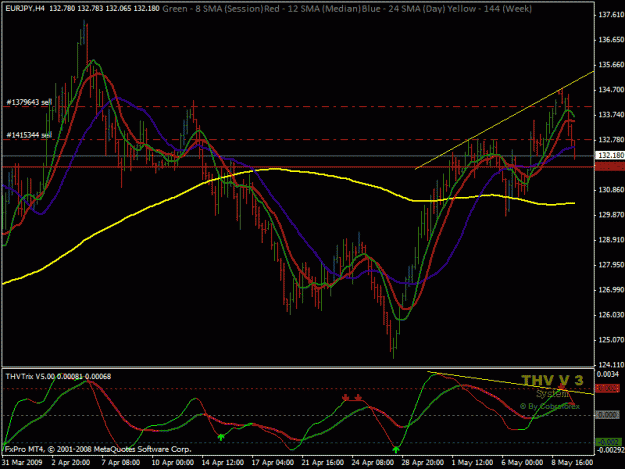The image size is (625, 469).
Task: Click the 134.700 price axis label
Action: click(x=611, y=90)
